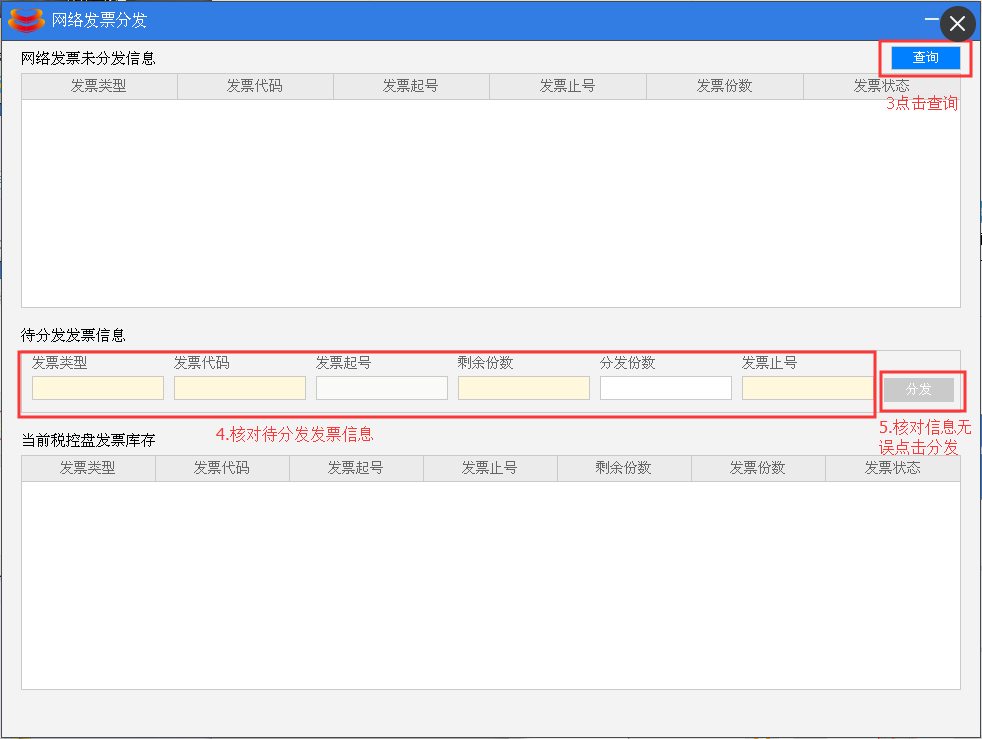The image size is (982, 739).
Task: Click the 当前税控盘发票库存 label
Action: pos(88,440)
